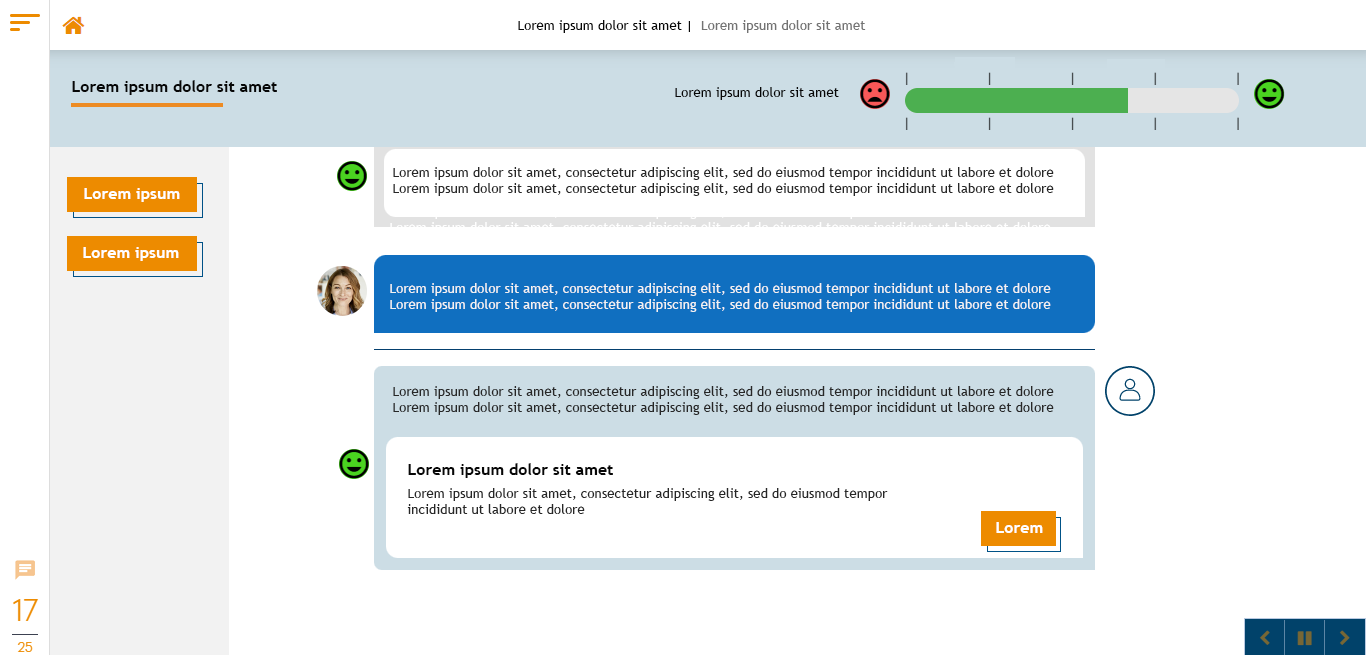Go to previous slide arrow
Screen dimensions: 1366x655
point(1265,637)
